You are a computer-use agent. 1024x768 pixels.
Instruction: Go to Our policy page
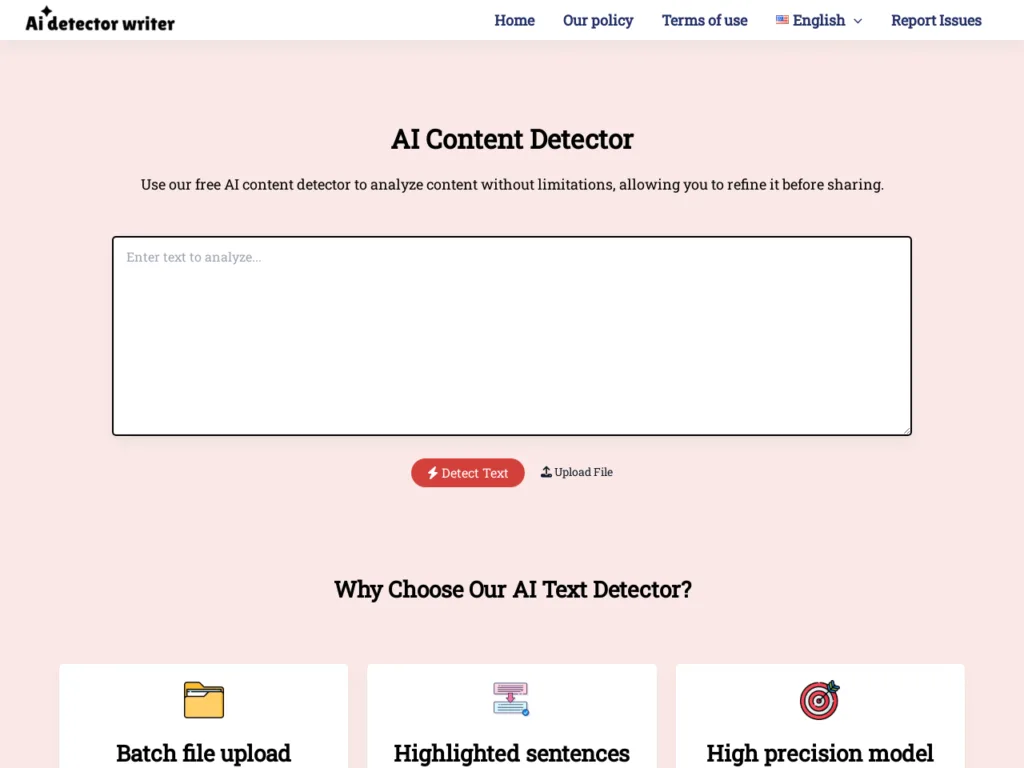(598, 20)
